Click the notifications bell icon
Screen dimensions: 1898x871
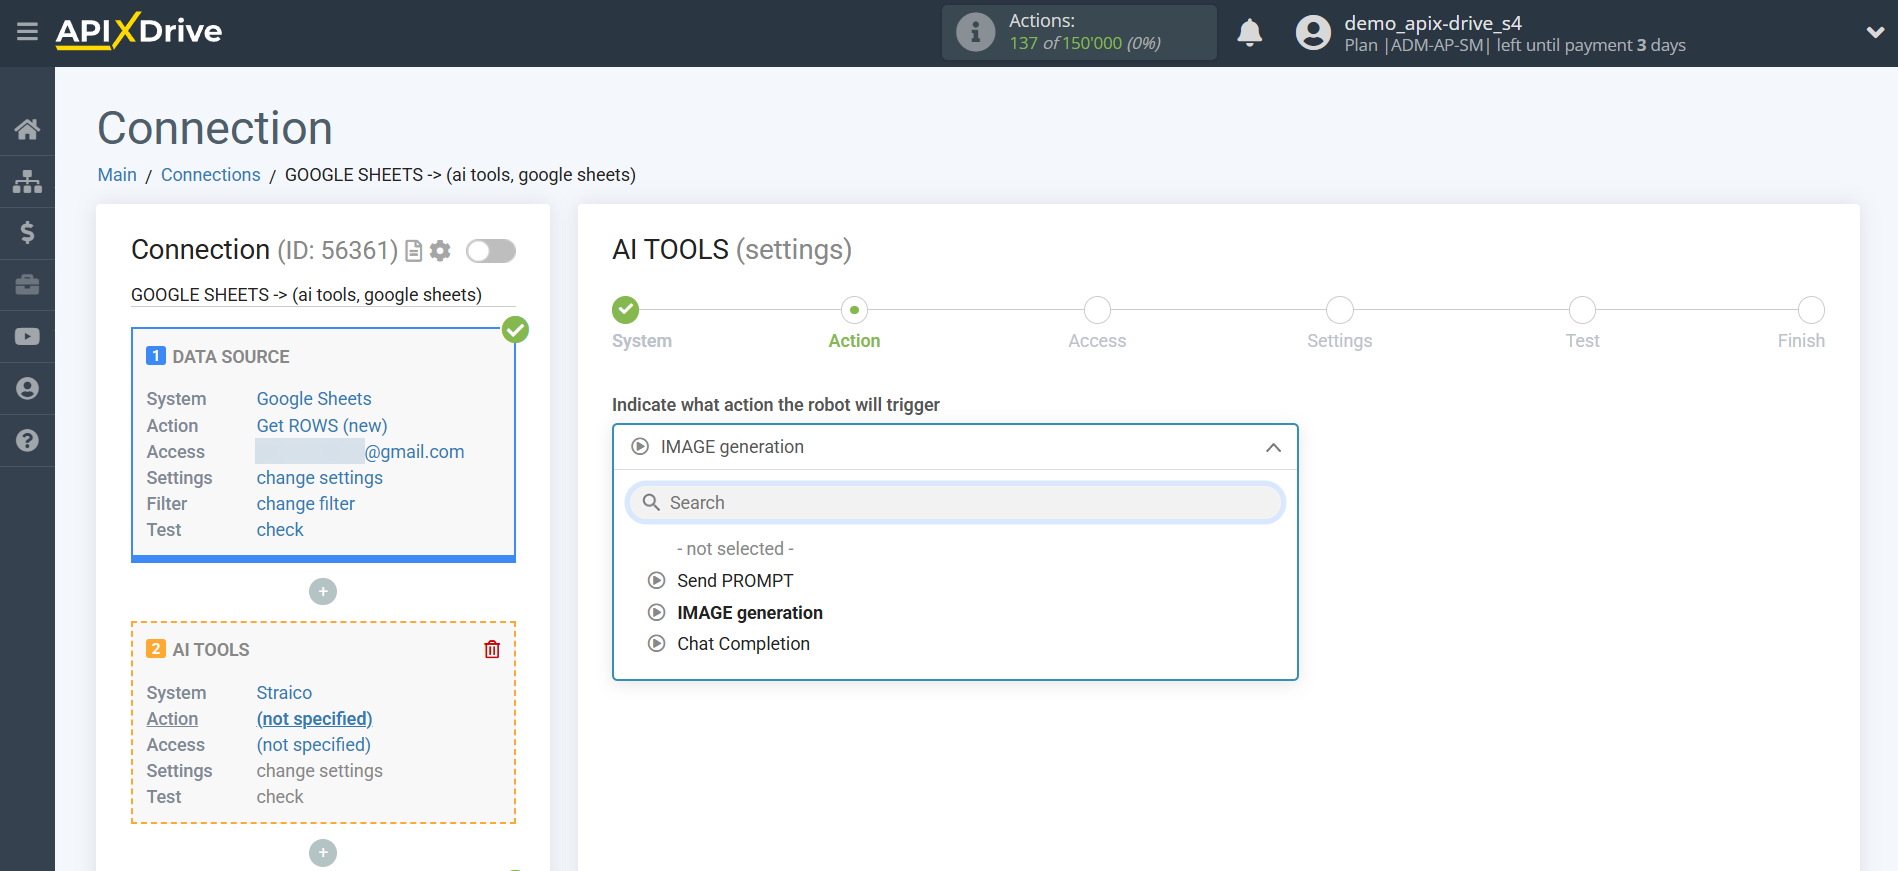pos(1249,33)
